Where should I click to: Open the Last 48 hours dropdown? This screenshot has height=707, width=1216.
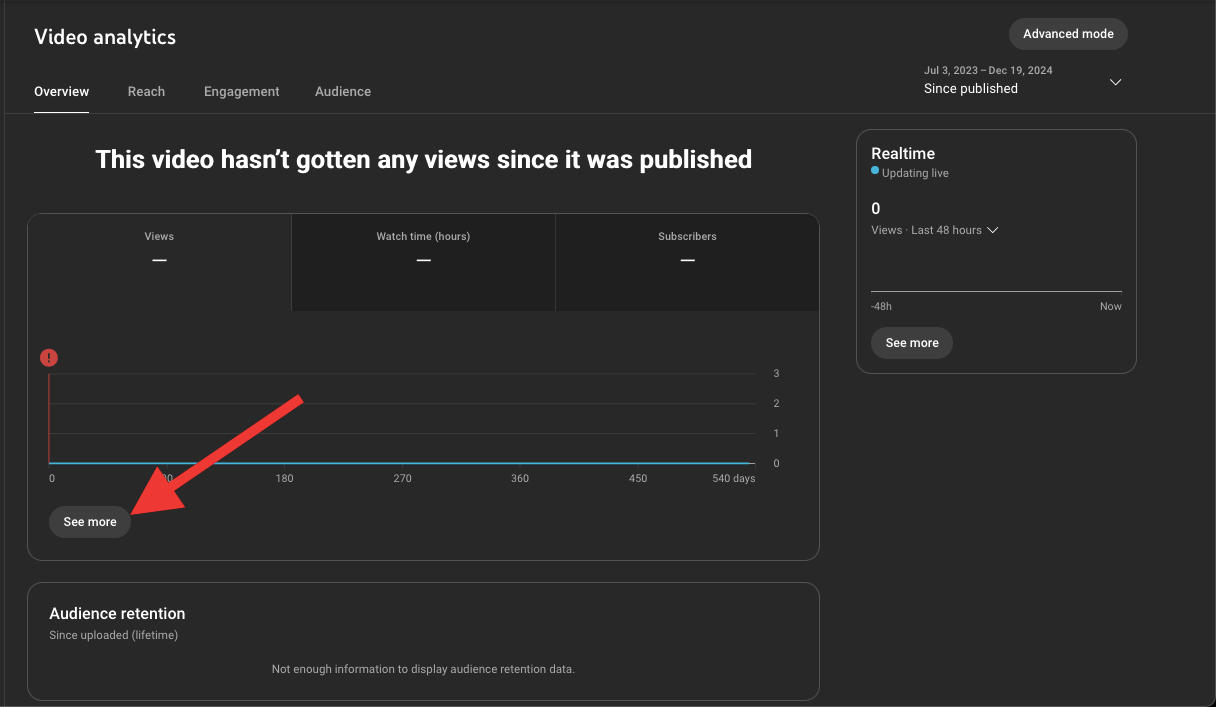click(991, 229)
